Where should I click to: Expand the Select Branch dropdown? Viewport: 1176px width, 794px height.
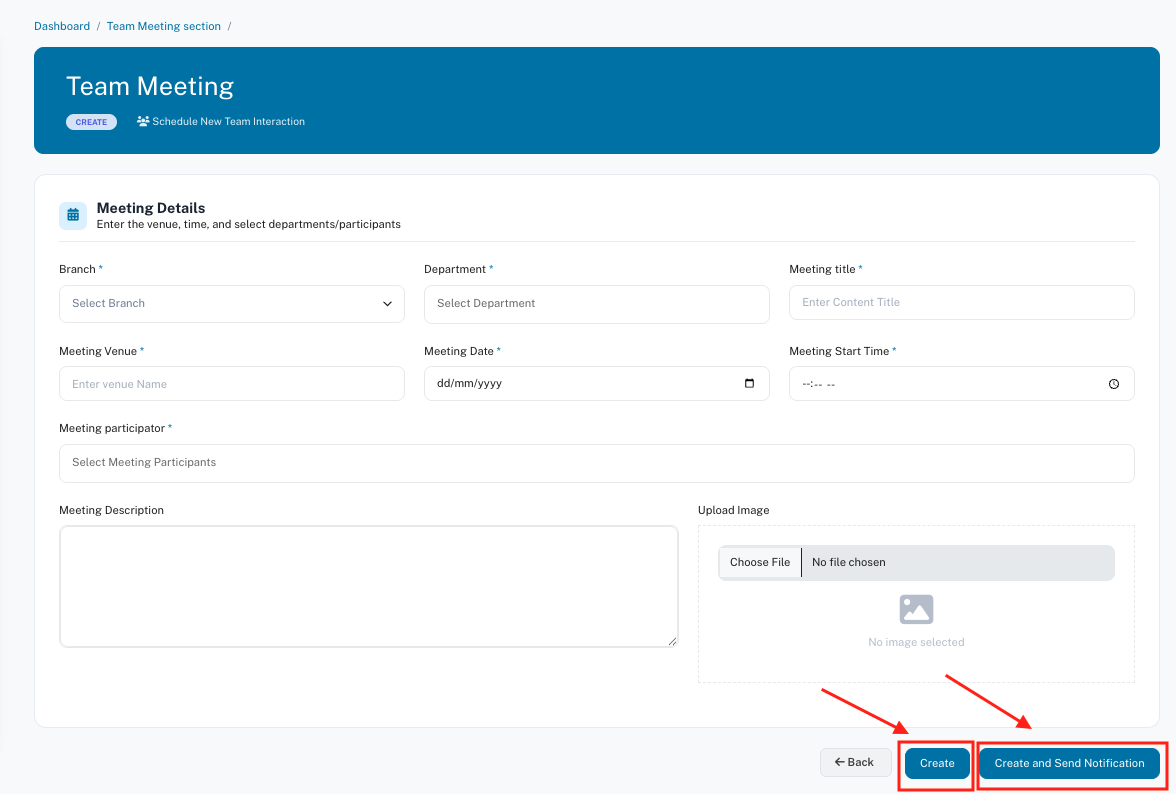pyautogui.click(x=232, y=304)
